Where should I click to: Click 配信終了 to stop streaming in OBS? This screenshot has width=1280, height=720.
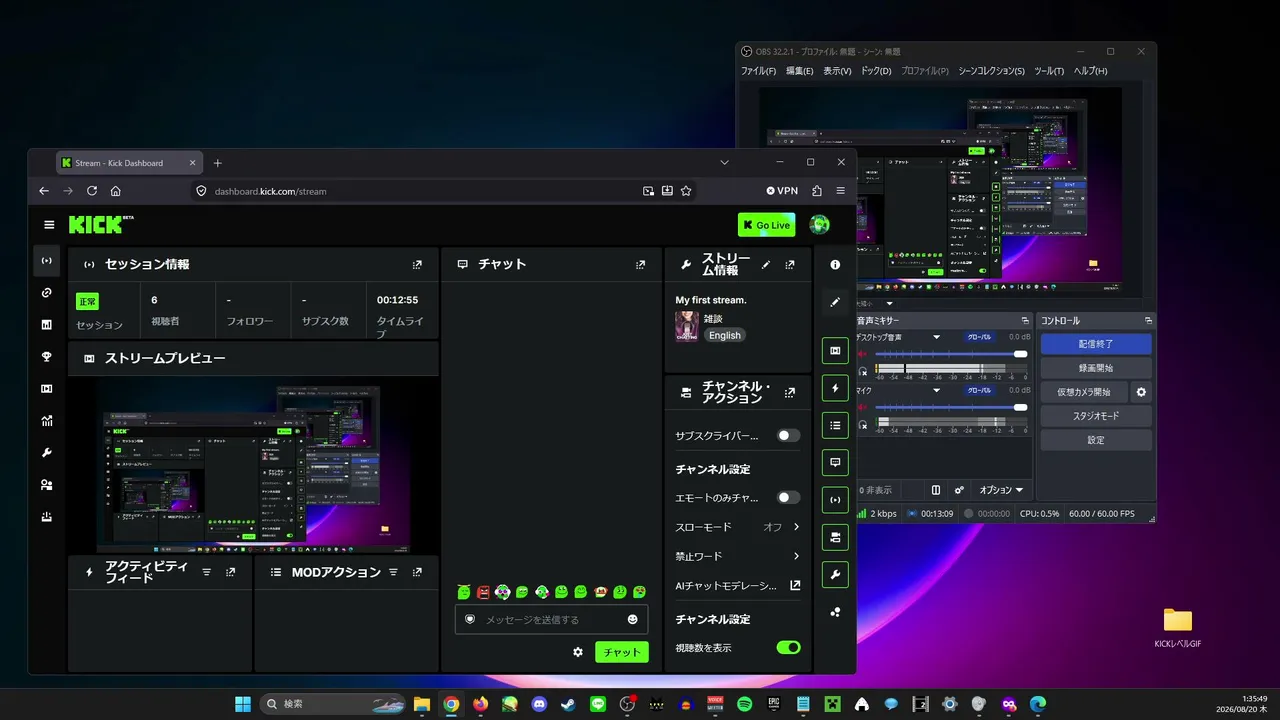pos(1096,344)
